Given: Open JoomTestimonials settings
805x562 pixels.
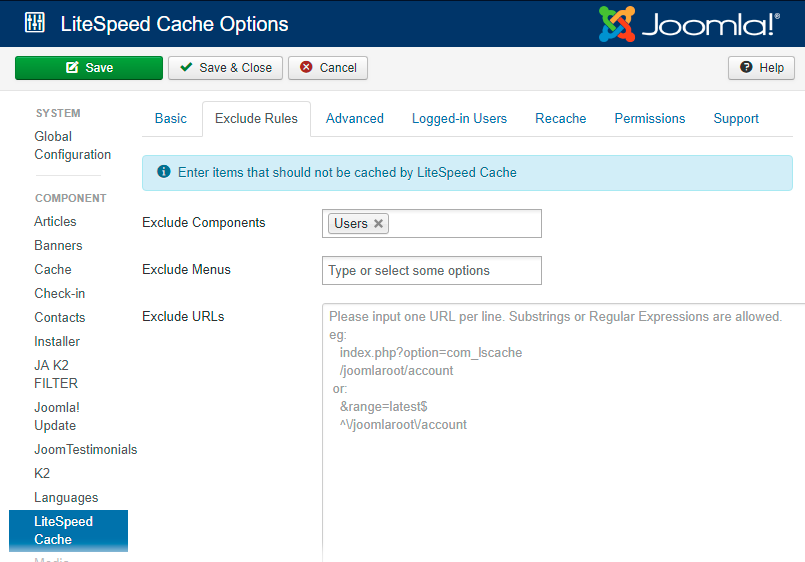Looking at the screenshot, I should 85,450.
